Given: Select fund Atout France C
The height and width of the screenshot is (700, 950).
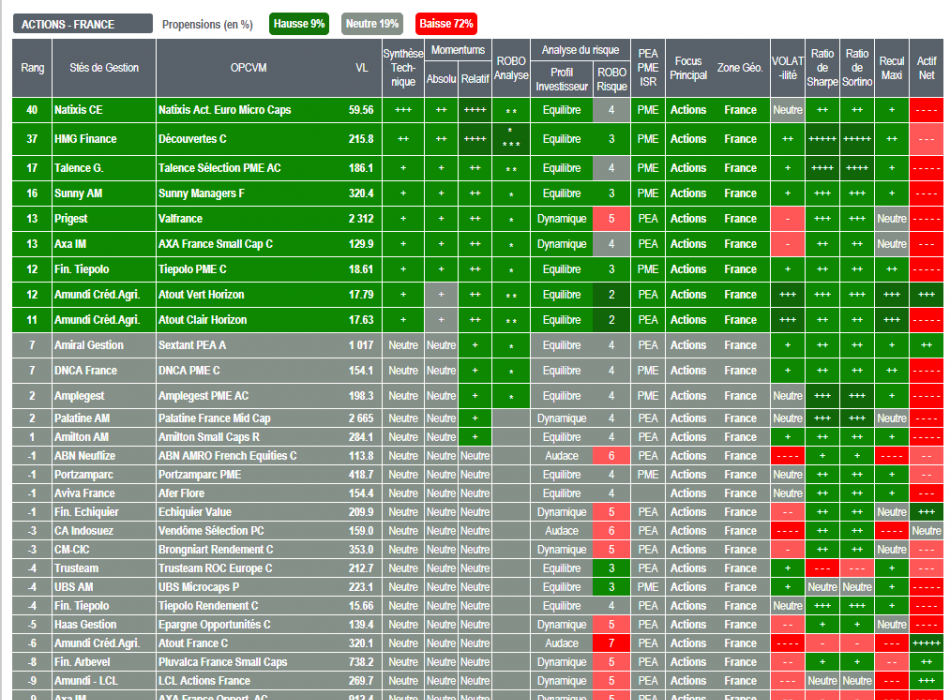Looking at the screenshot, I should (193, 644).
